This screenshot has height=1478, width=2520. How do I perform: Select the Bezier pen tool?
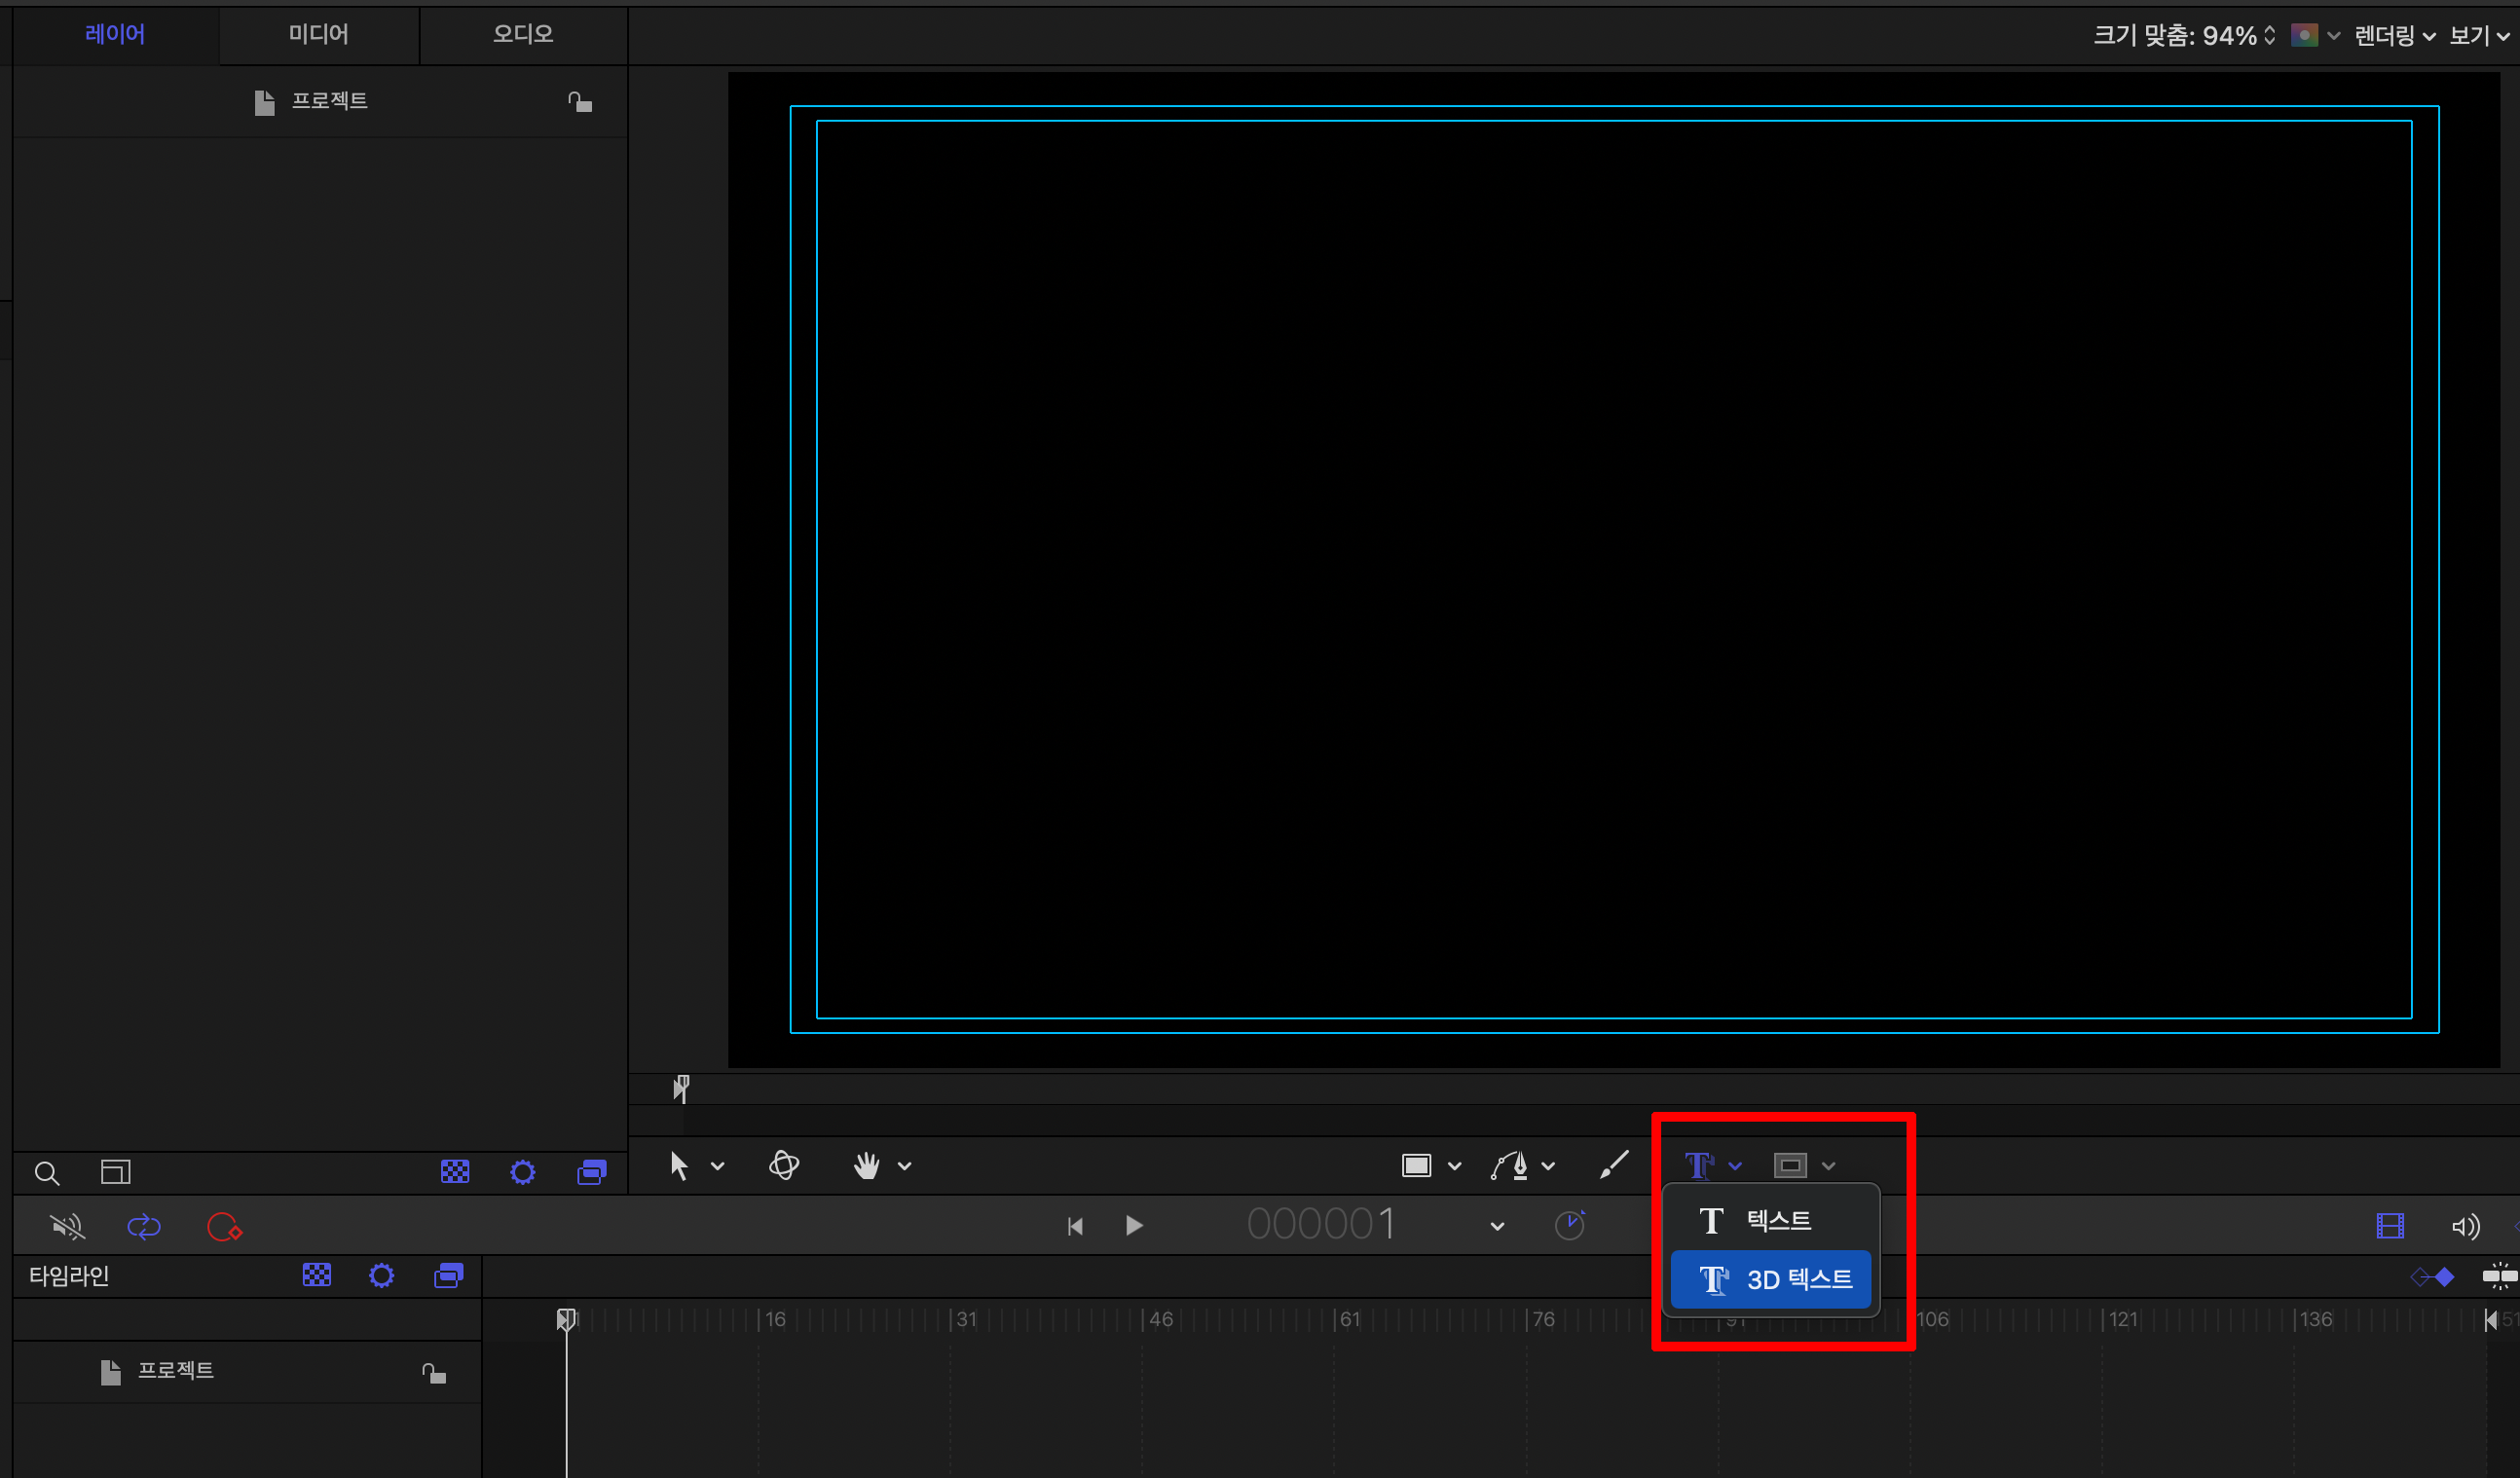pos(1510,1166)
